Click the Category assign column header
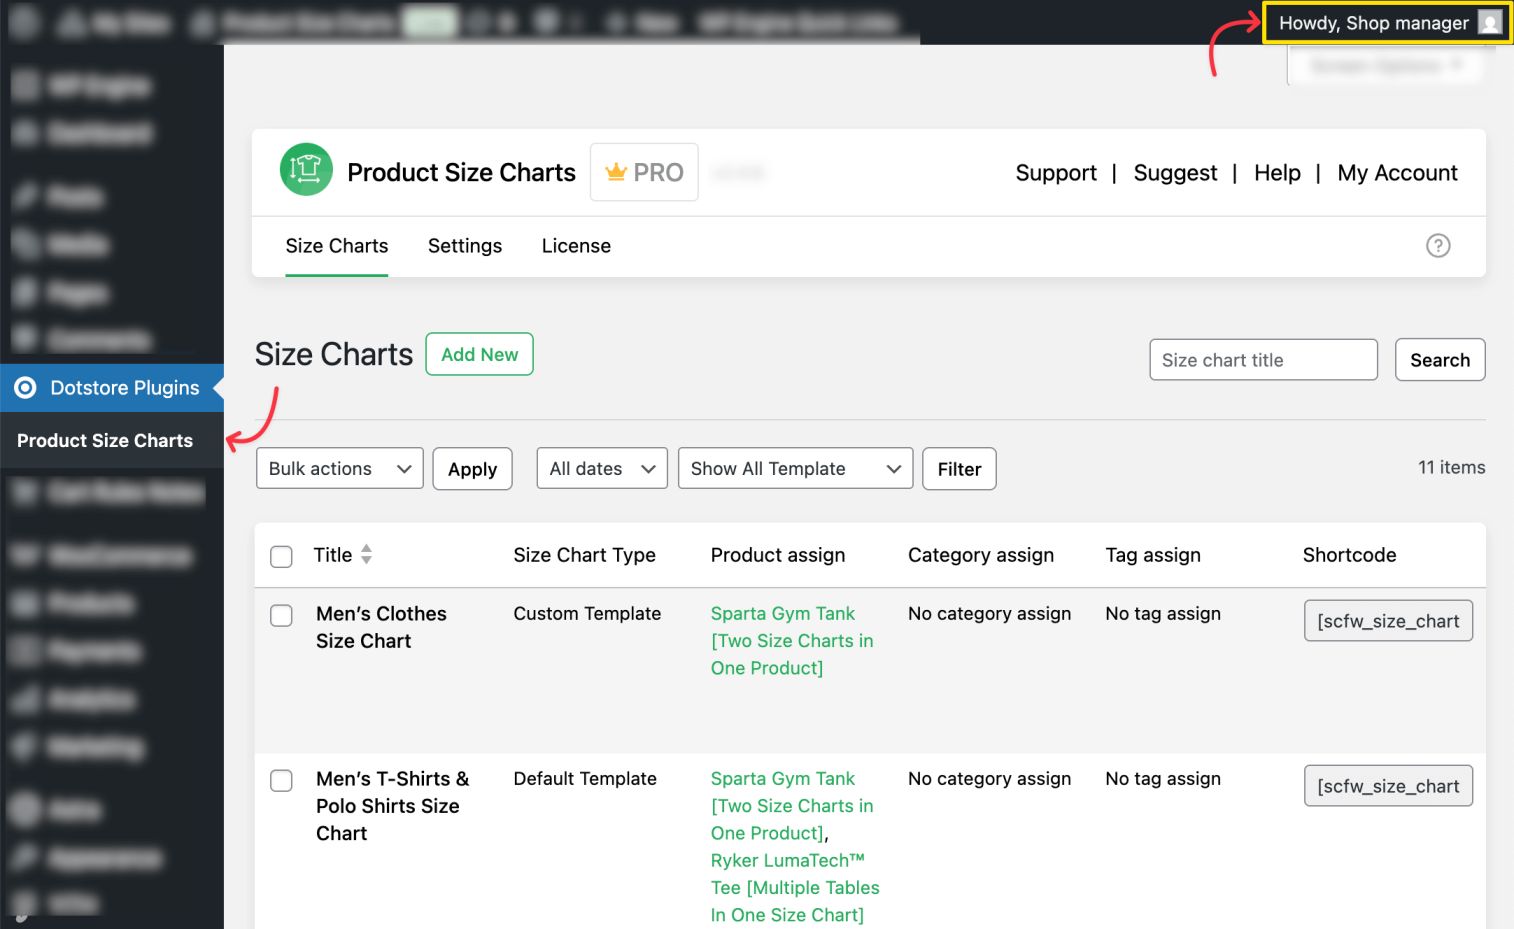The height and width of the screenshot is (929, 1514). coord(981,555)
